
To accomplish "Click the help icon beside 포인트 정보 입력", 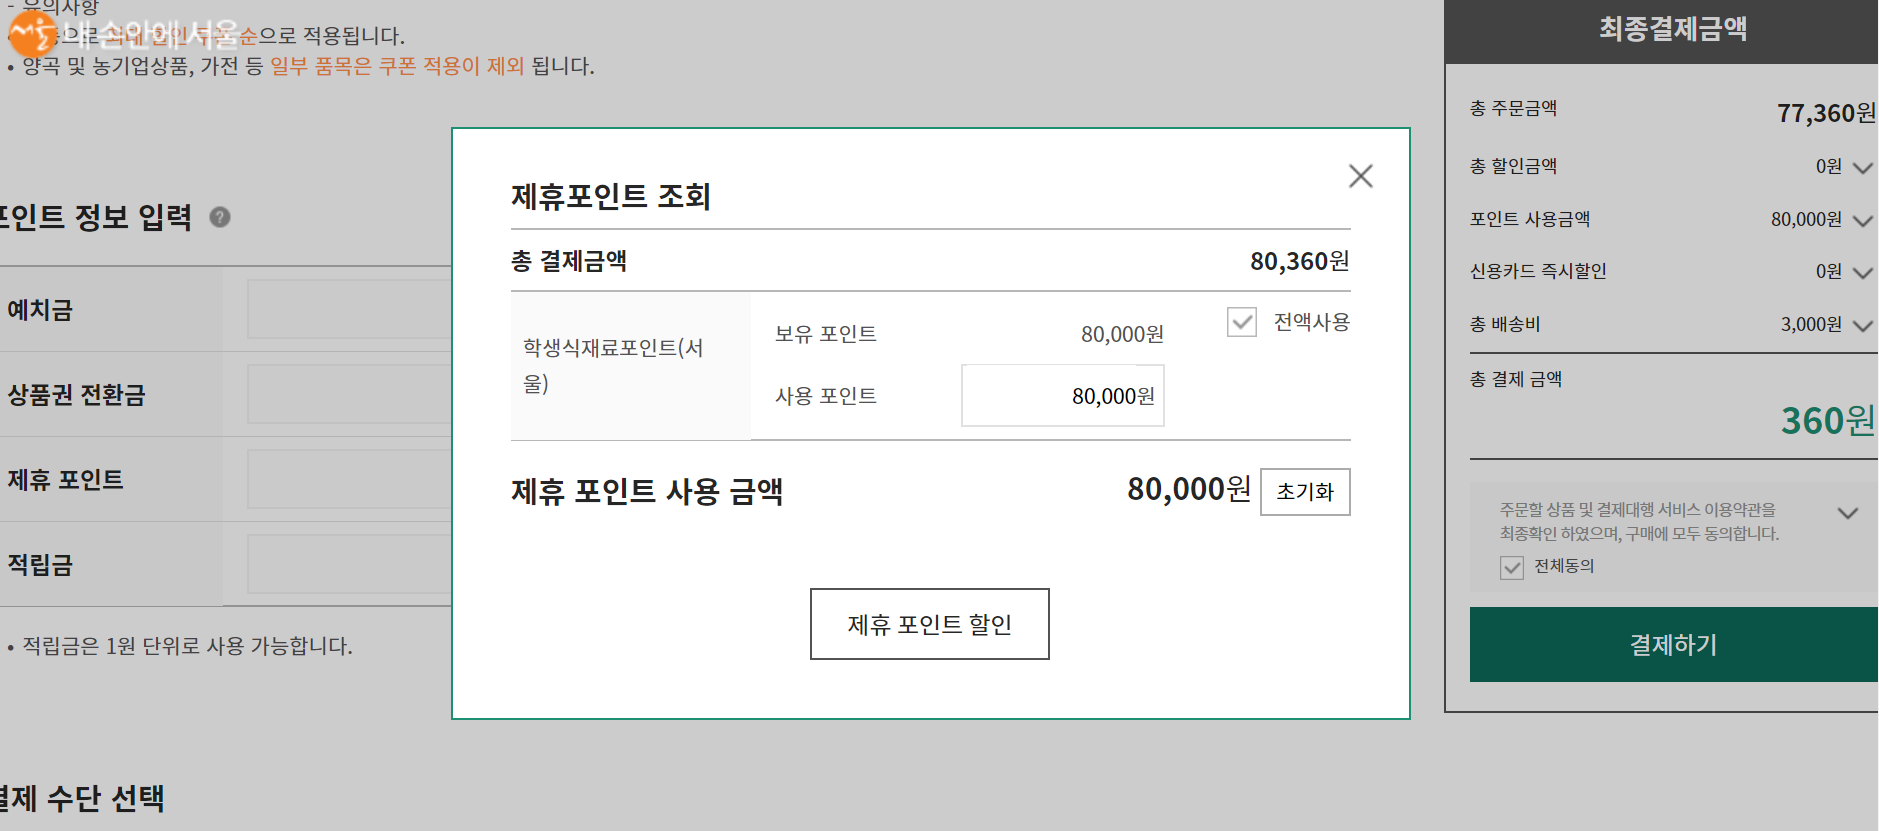I will pos(220,217).
